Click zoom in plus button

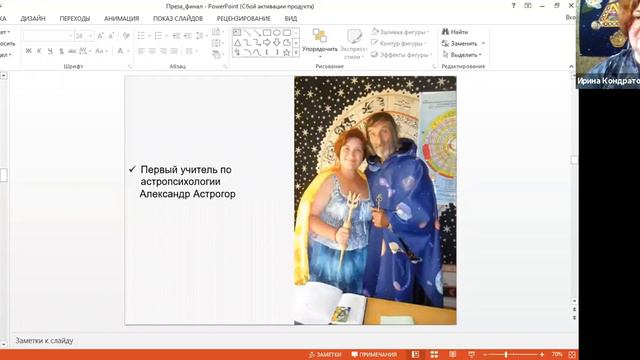click(x=542, y=355)
